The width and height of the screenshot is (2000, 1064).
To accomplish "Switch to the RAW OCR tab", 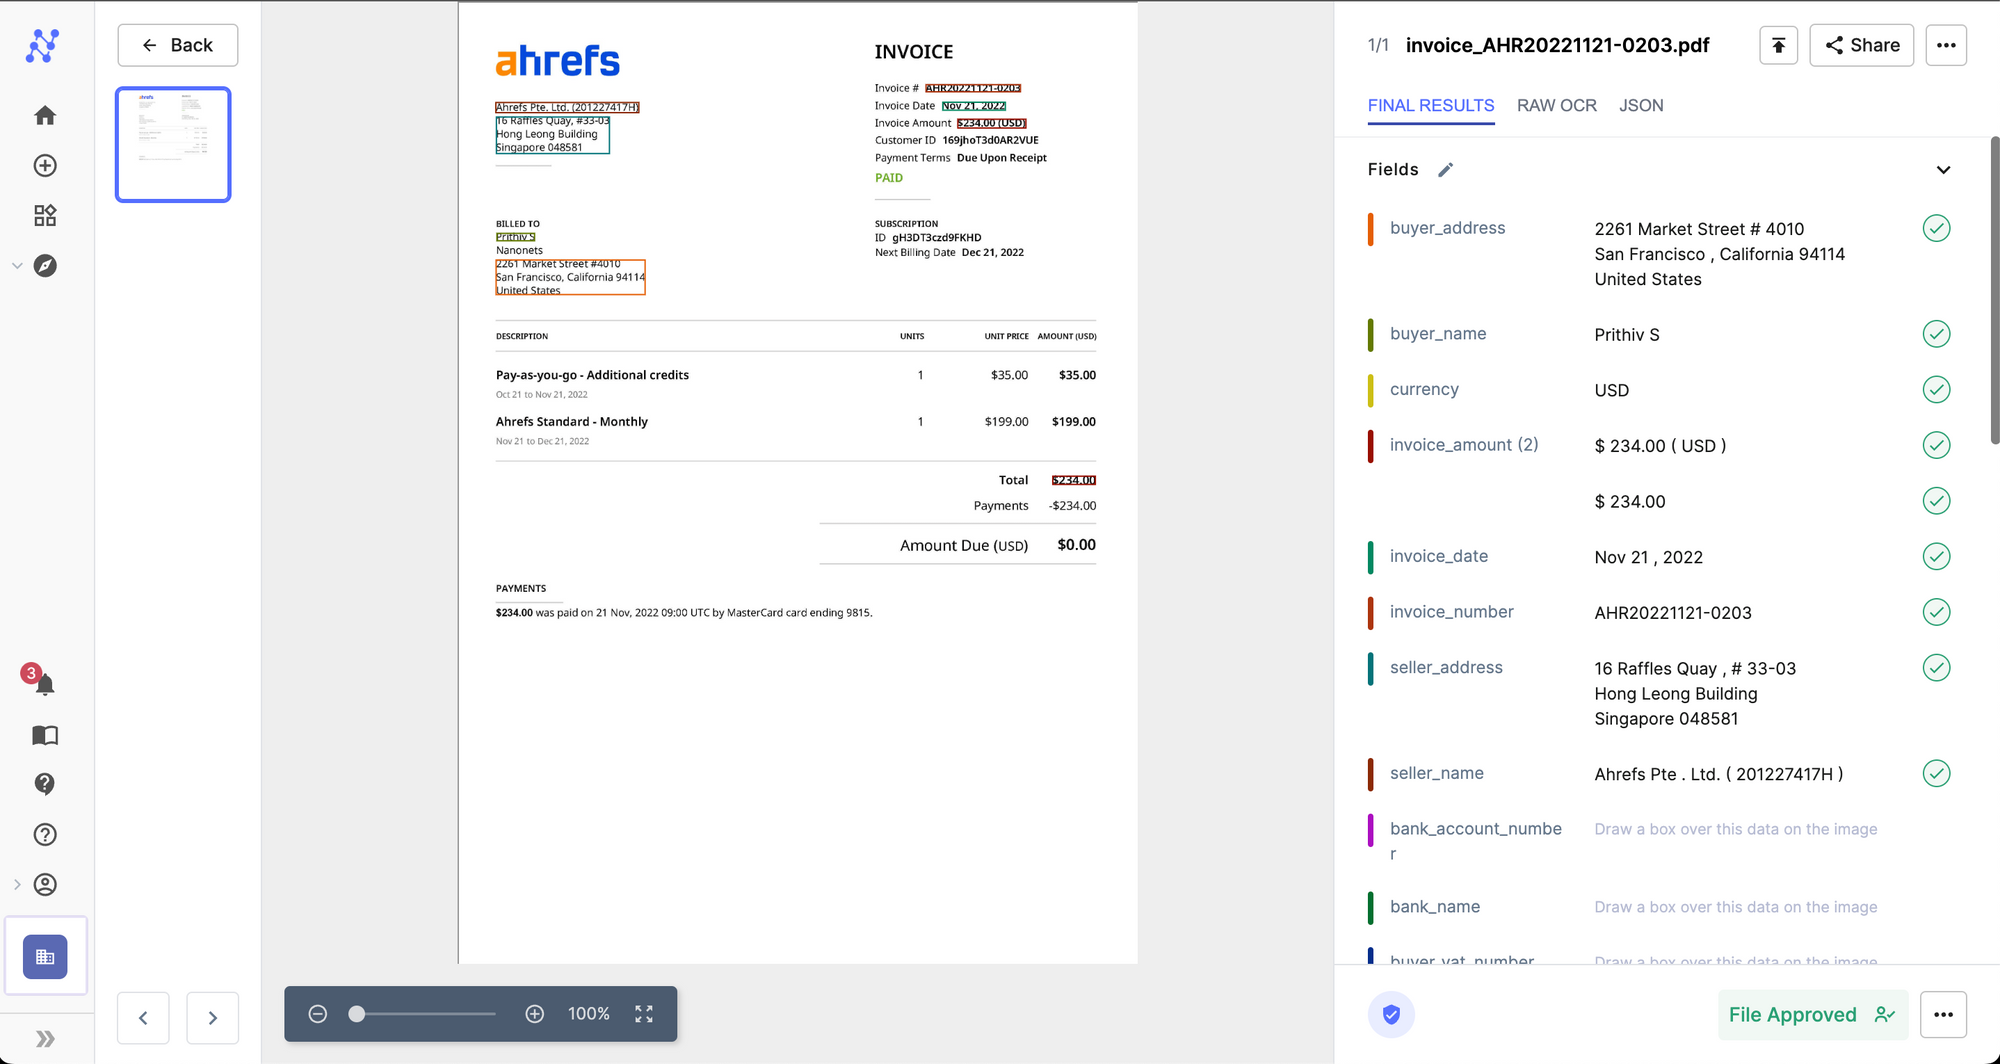I will [x=1556, y=105].
